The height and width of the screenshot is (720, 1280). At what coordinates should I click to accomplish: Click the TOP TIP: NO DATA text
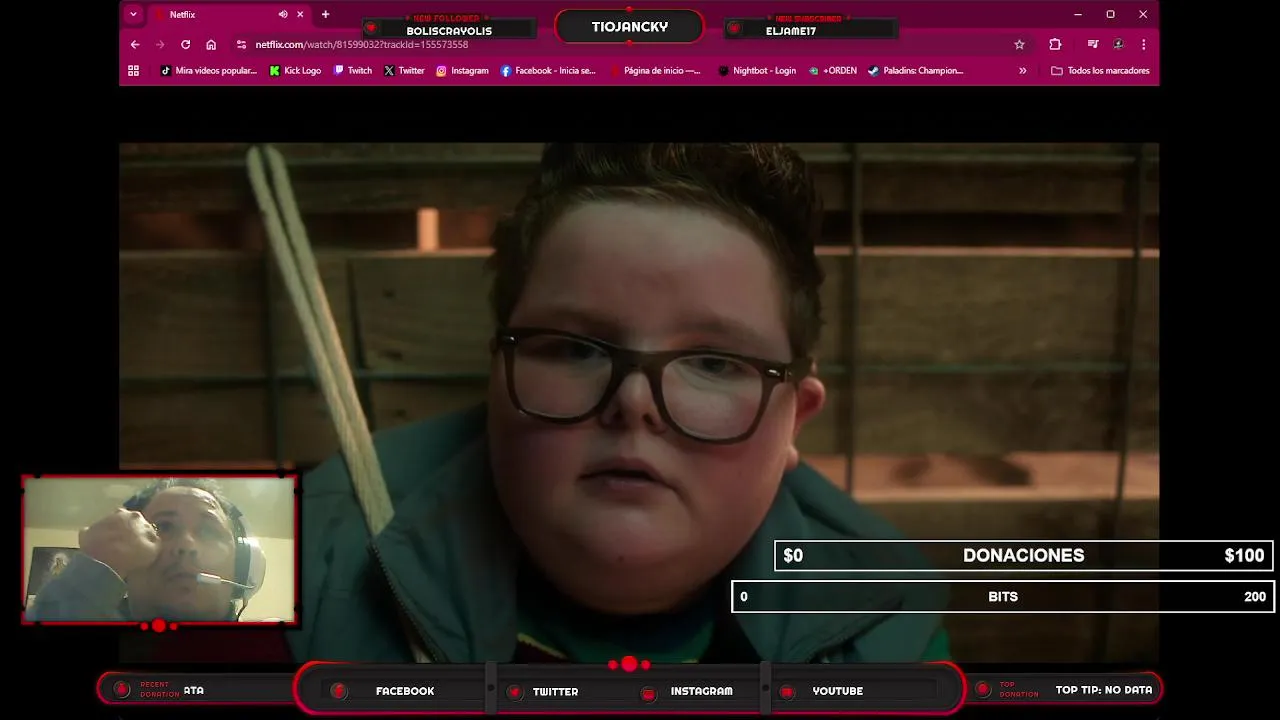(x=1104, y=690)
